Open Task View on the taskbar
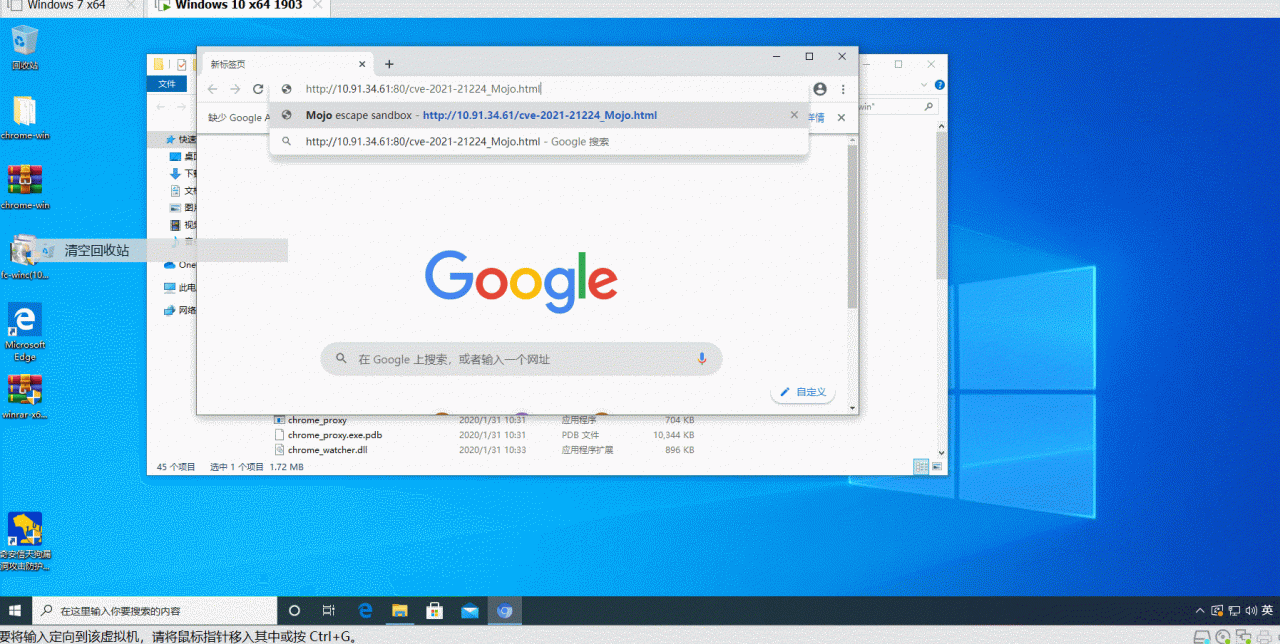The height and width of the screenshot is (644, 1280). click(x=329, y=610)
